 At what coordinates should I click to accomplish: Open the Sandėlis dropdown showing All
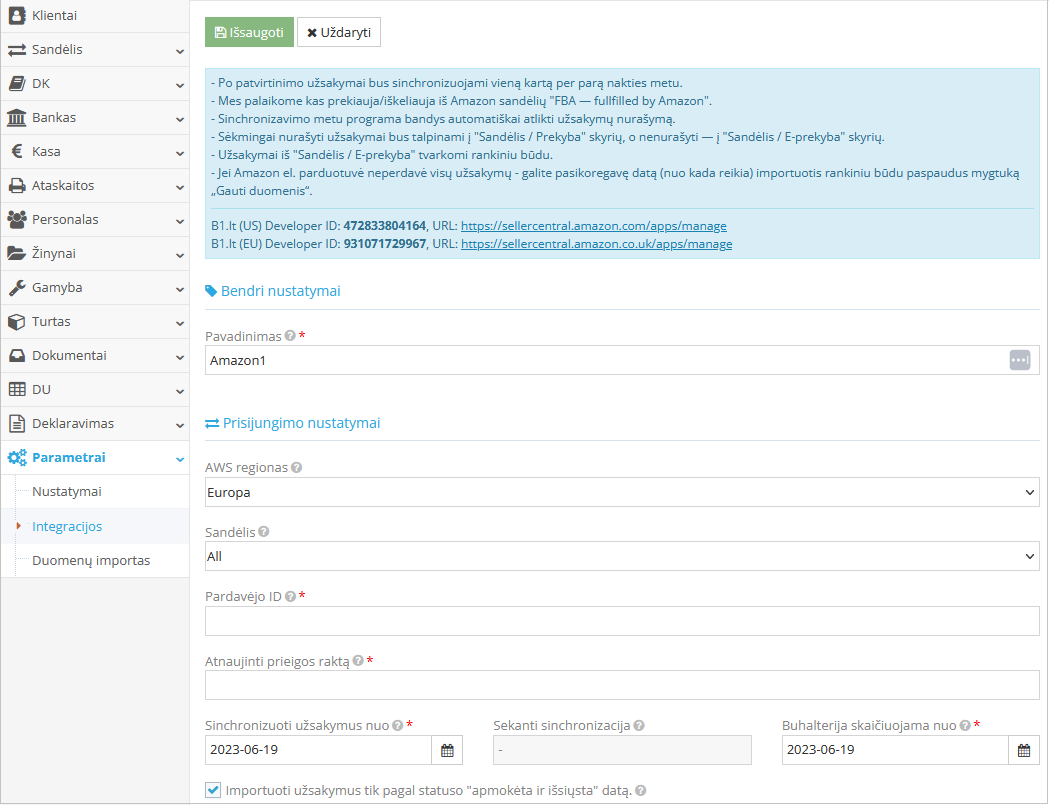(x=621, y=556)
